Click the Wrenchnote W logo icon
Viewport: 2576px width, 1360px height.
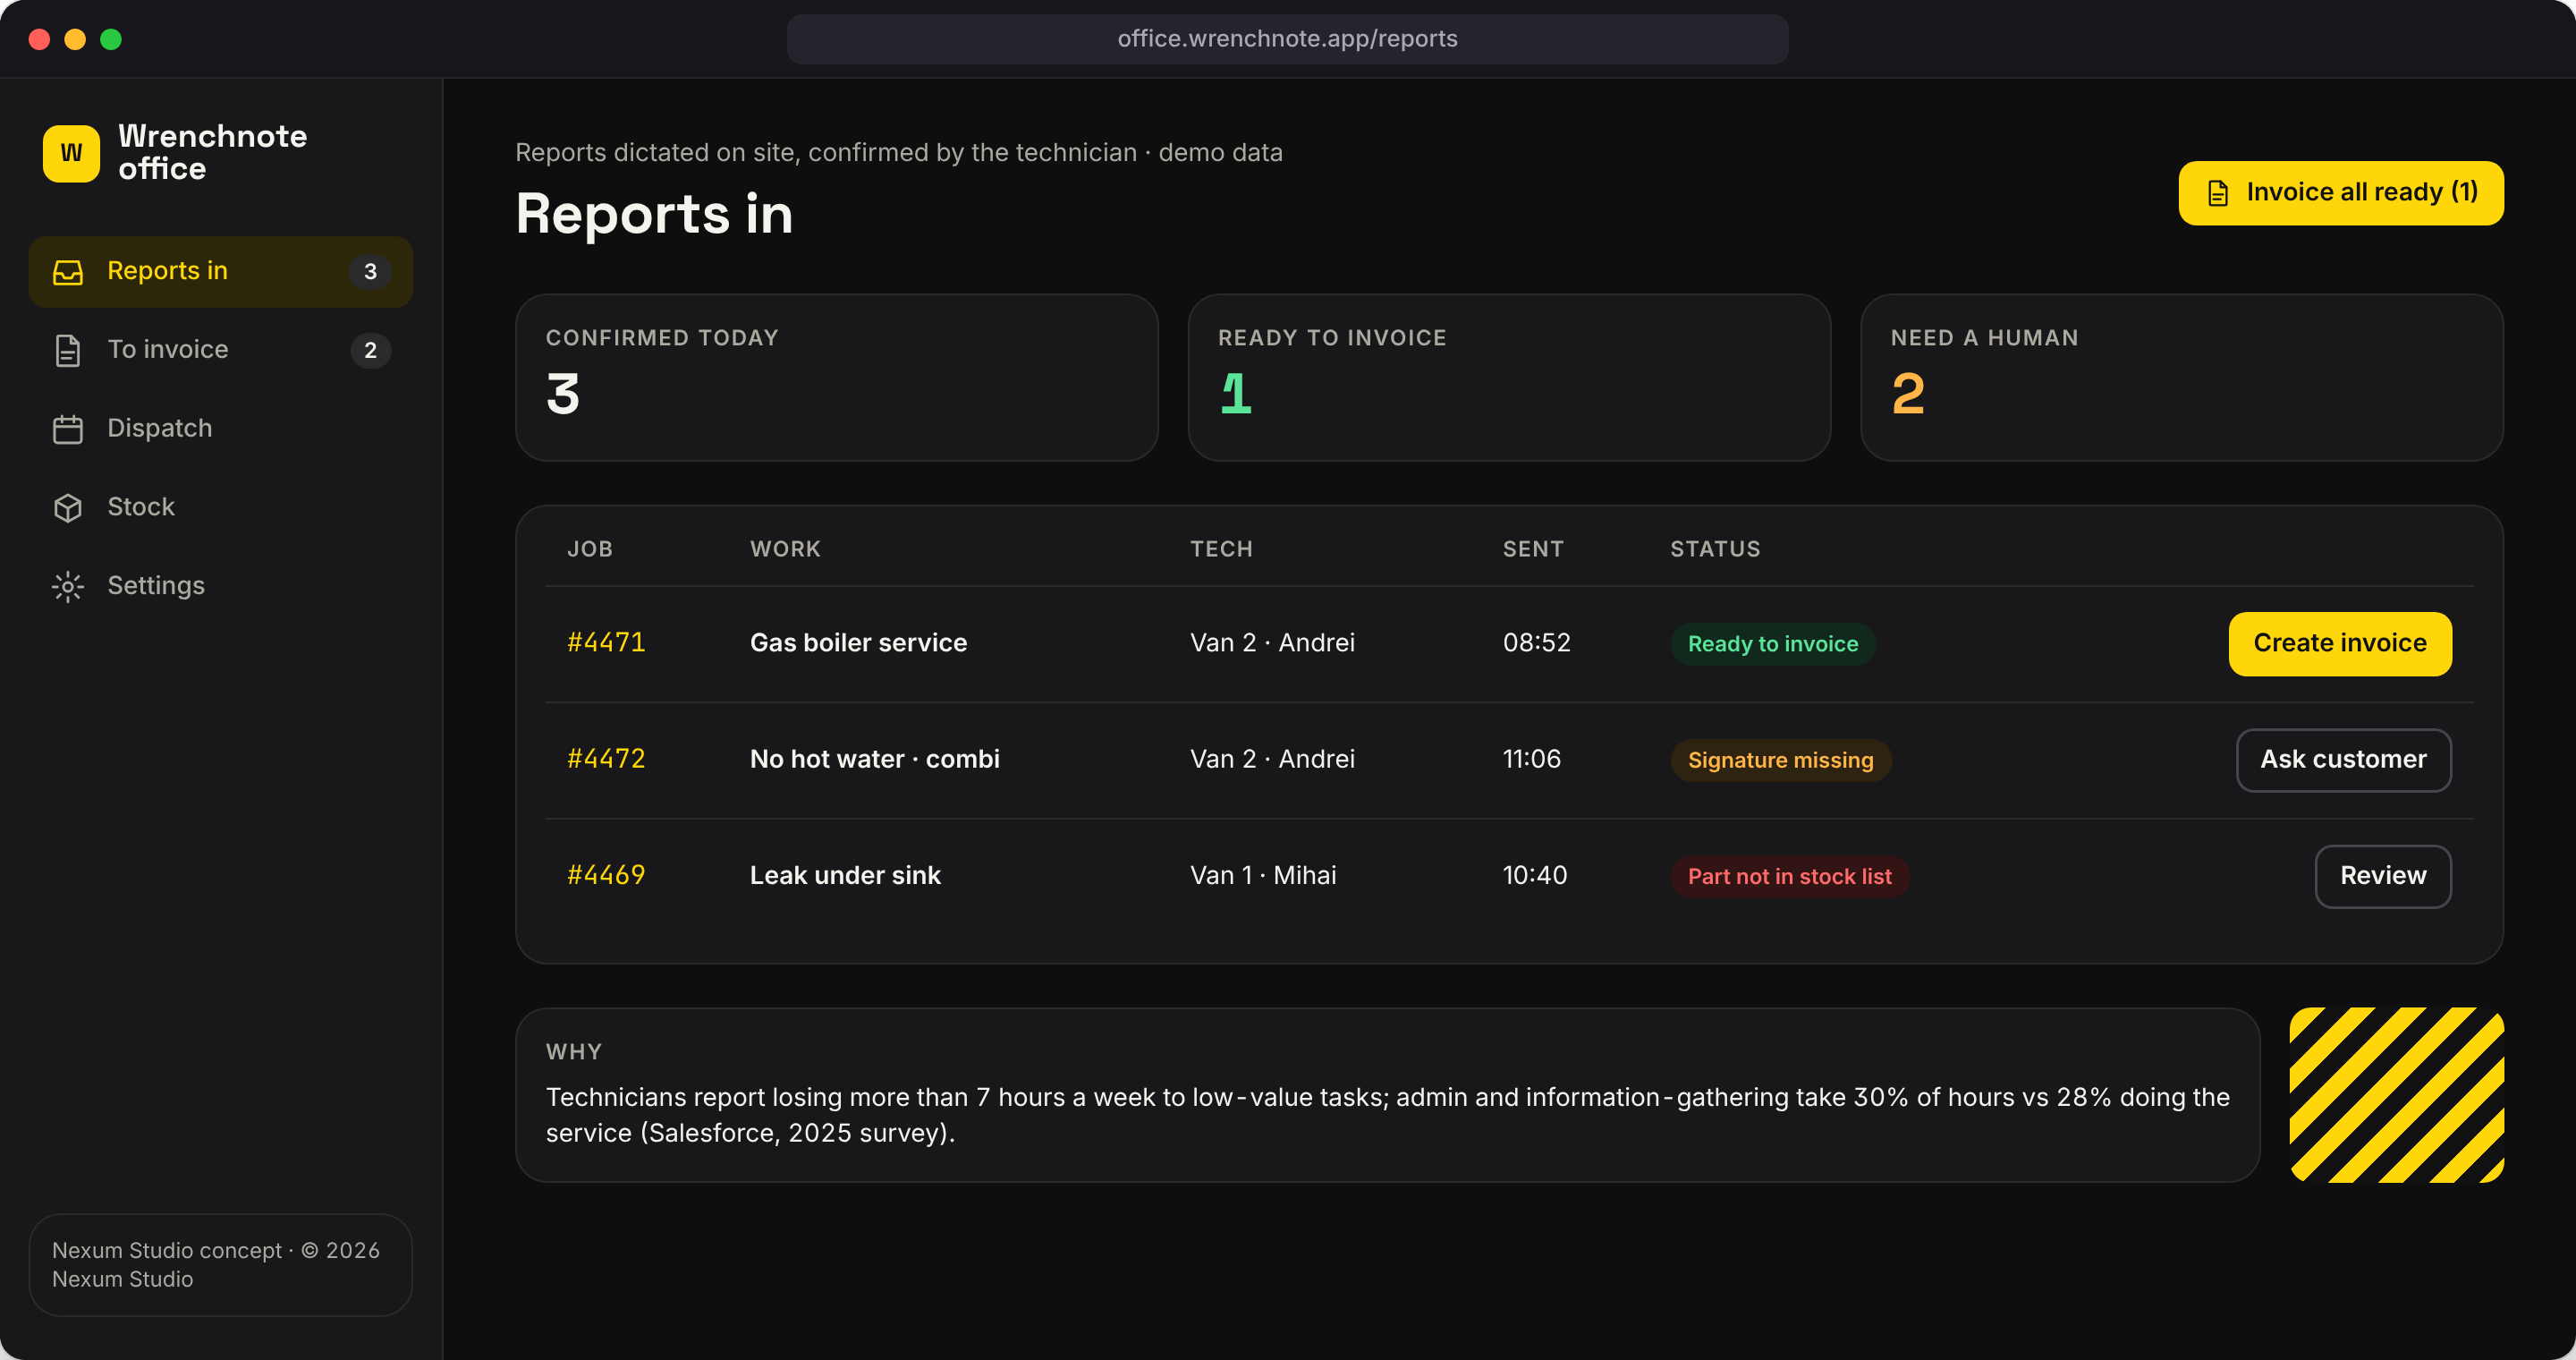tap(71, 153)
